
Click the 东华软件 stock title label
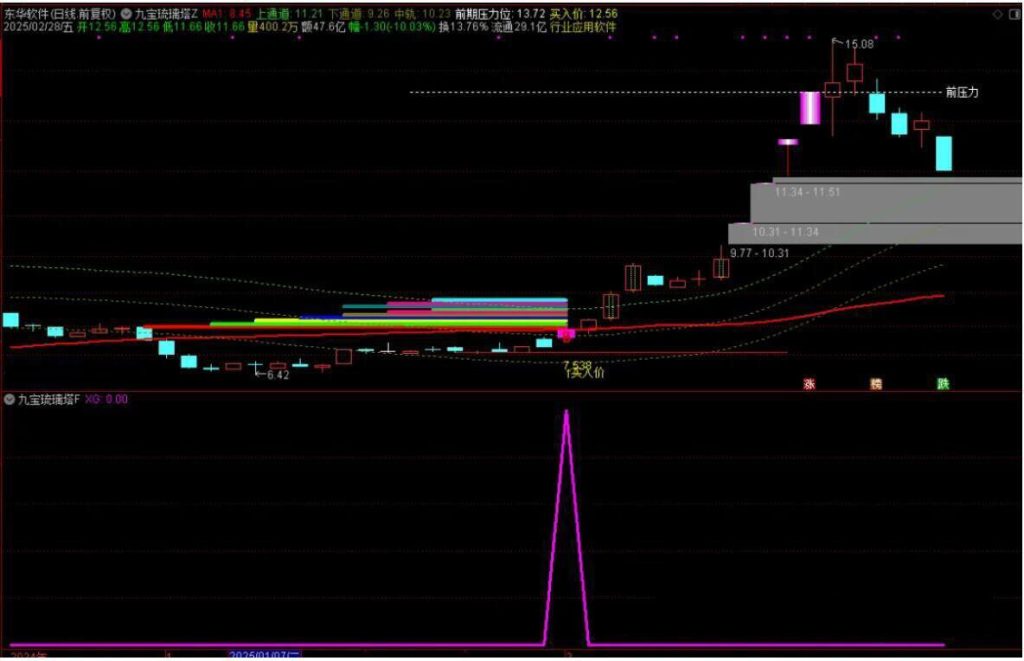(x=58, y=15)
